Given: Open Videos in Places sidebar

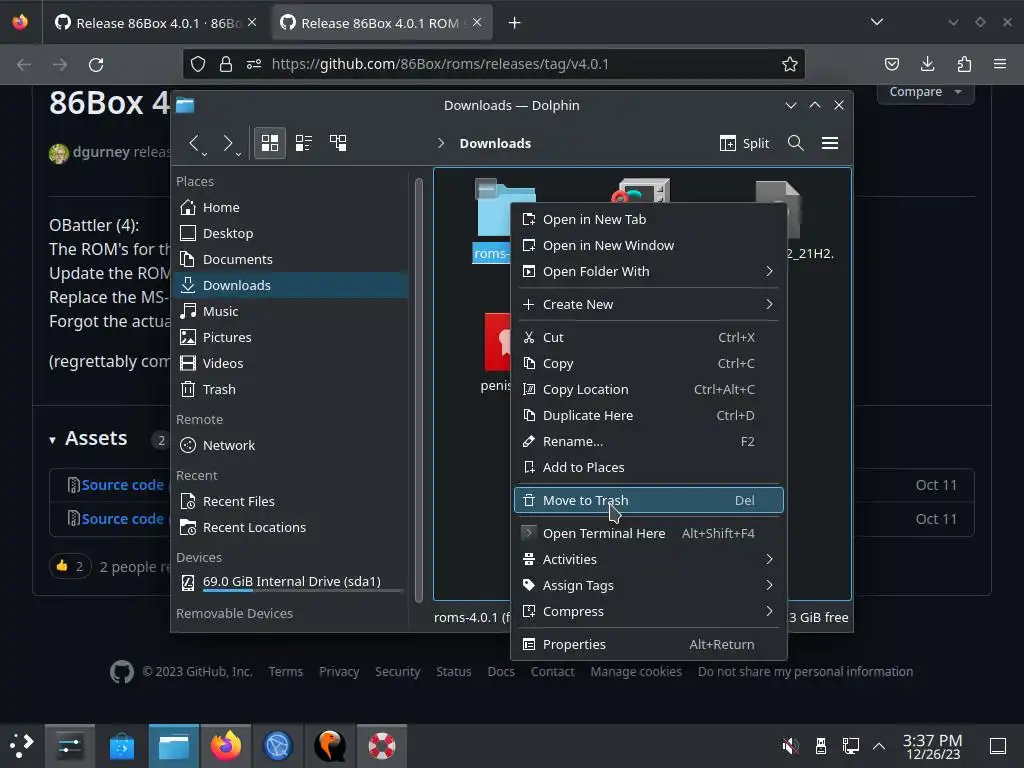Looking at the screenshot, I should coord(291,363).
